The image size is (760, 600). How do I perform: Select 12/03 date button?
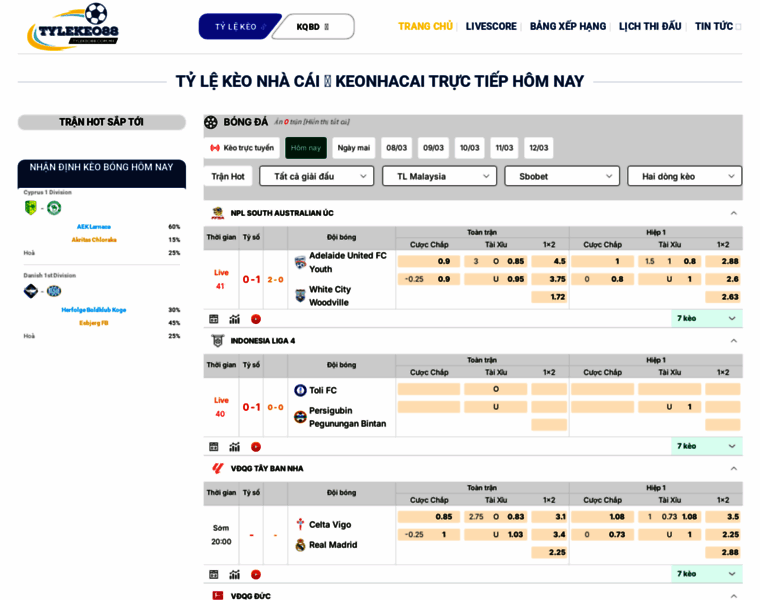tap(538, 148)
